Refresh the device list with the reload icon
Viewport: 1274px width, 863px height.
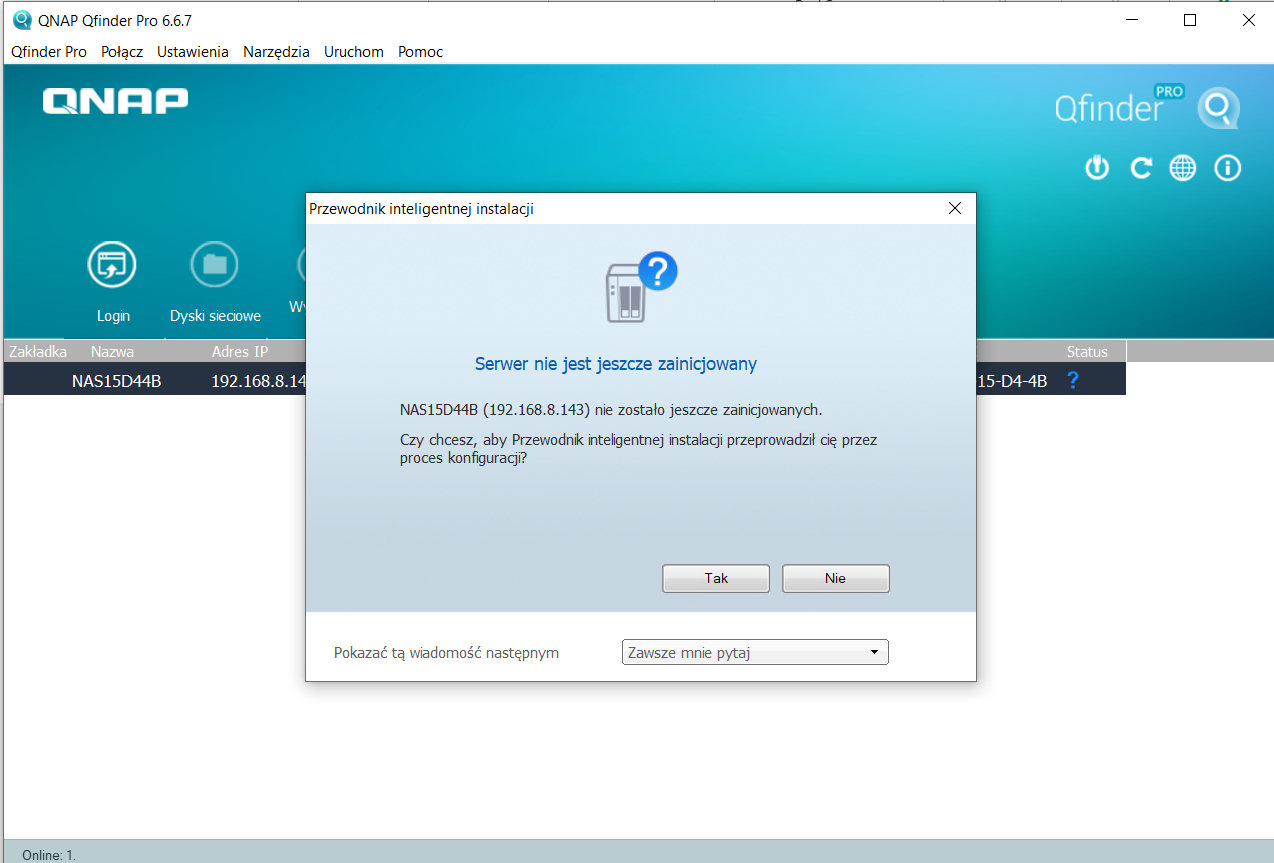point(1140,168)
